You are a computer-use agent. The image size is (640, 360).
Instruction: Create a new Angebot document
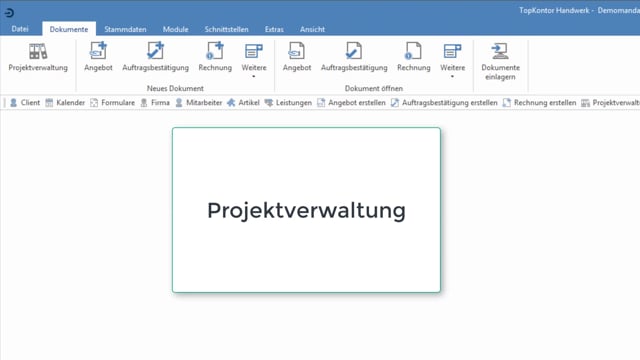tap(98, 58)
